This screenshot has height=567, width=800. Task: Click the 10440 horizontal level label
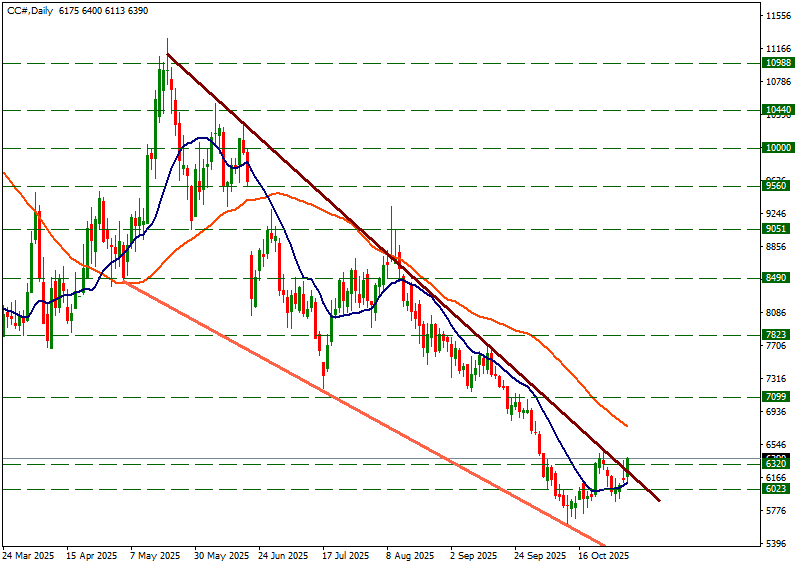[778, 110]
